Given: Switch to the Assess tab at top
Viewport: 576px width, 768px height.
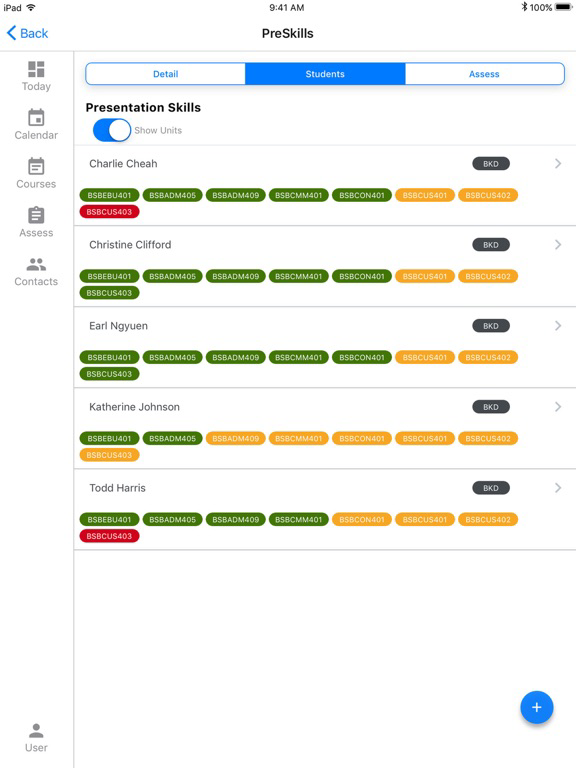Looking at the screenshot, I should click(x=484, y=74).
